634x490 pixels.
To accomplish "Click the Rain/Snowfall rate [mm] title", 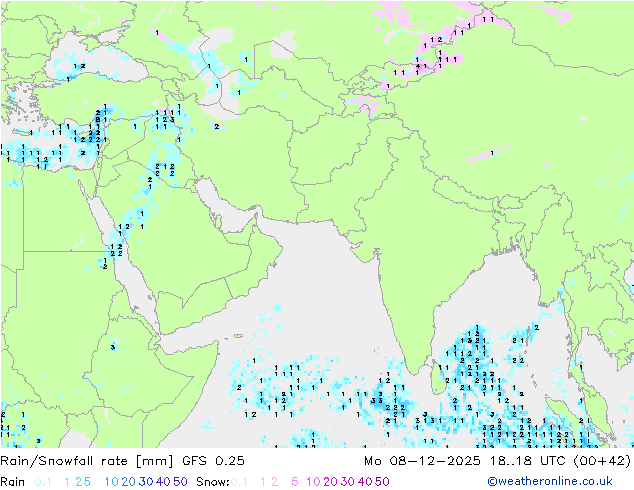I will coord(87,461).
